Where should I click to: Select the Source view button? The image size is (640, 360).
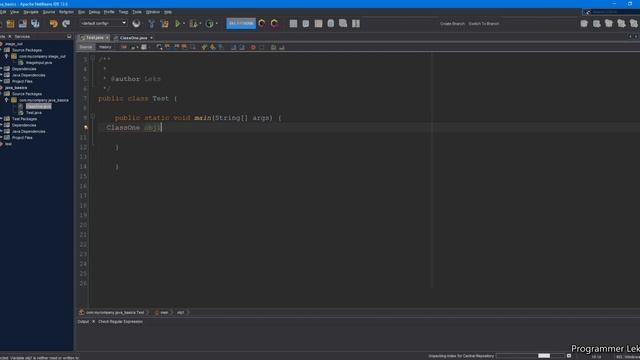click(86, 47)
